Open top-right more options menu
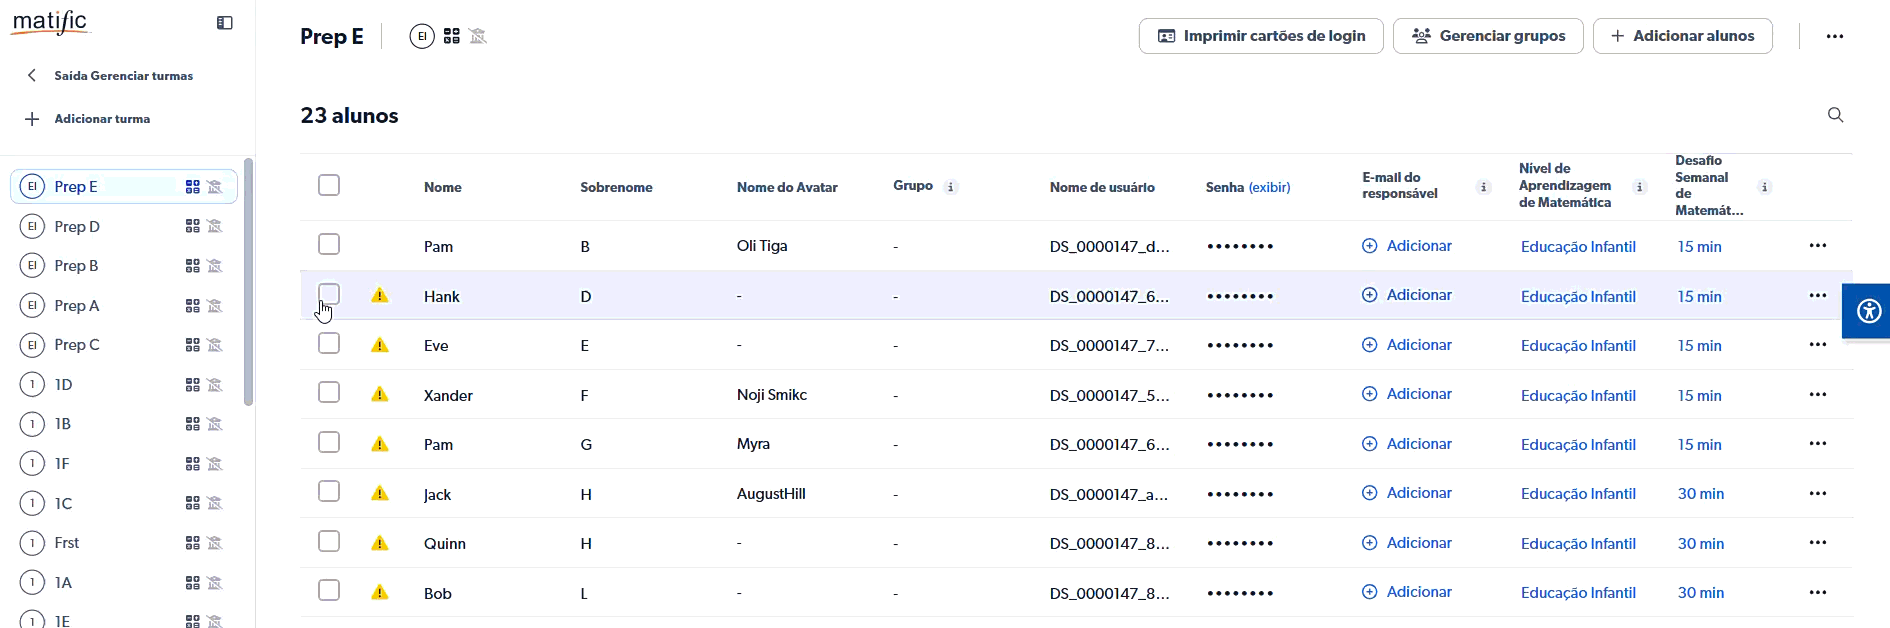This screenshot has width=1890, height=628. 1834,36
